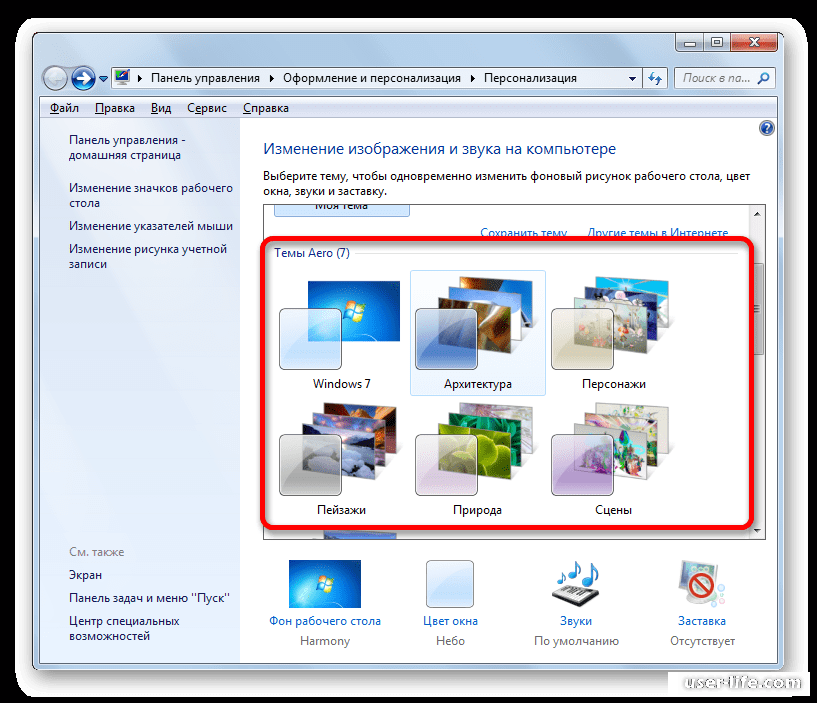The width and height of the screenshot is (817, 703).
Task: Open the recent pages dropdown arrow
Action: pyautogui.click(x=103, y=79)
